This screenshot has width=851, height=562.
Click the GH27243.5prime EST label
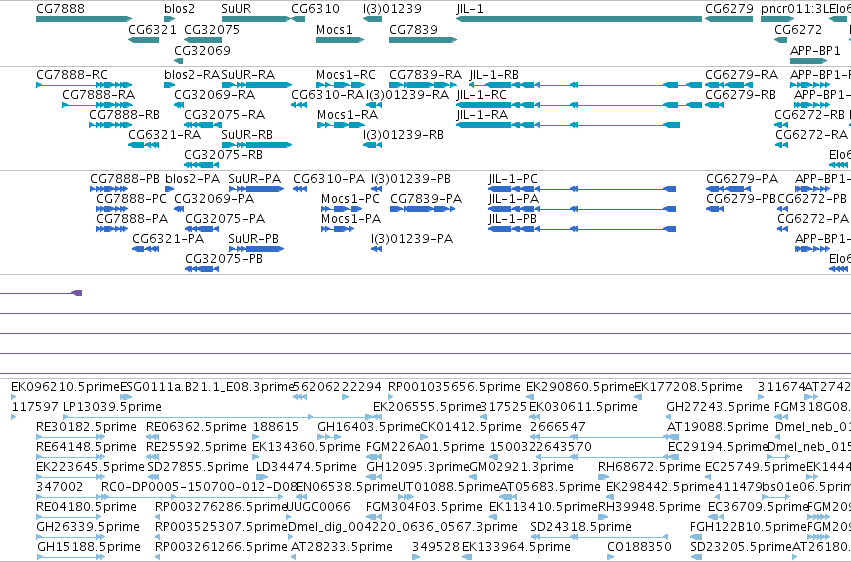click(718, 407)
